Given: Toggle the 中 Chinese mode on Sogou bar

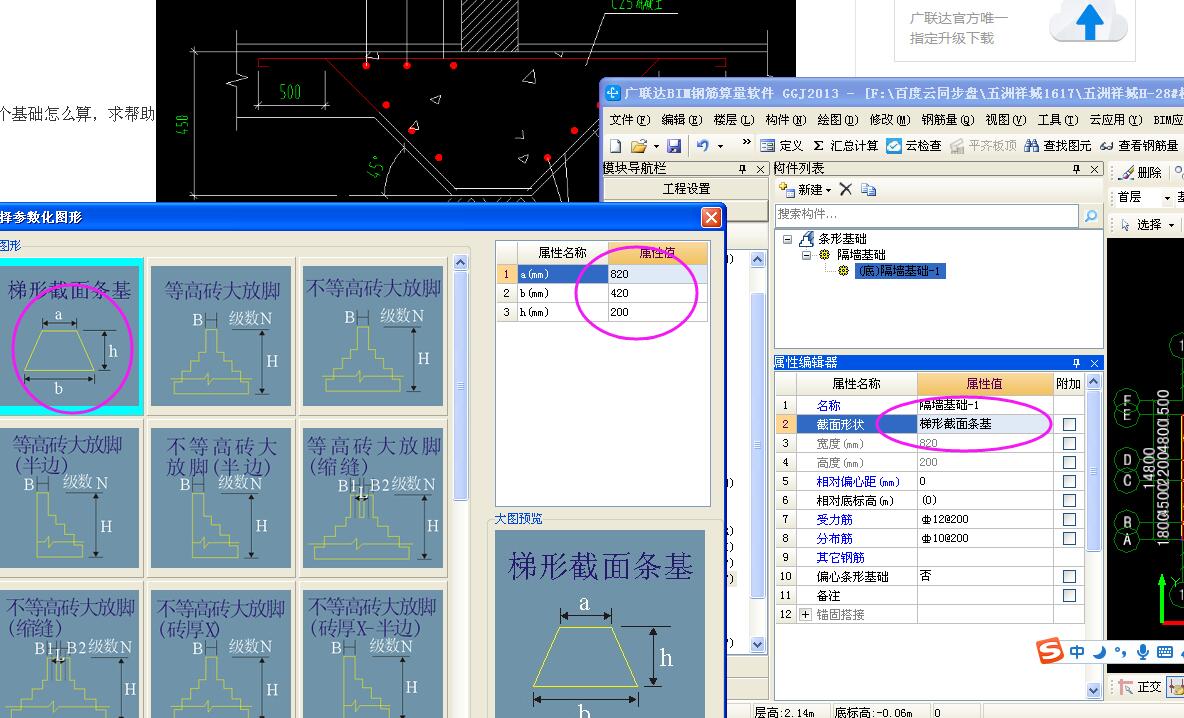Looking at the screenshot, I should (1077, 652).
